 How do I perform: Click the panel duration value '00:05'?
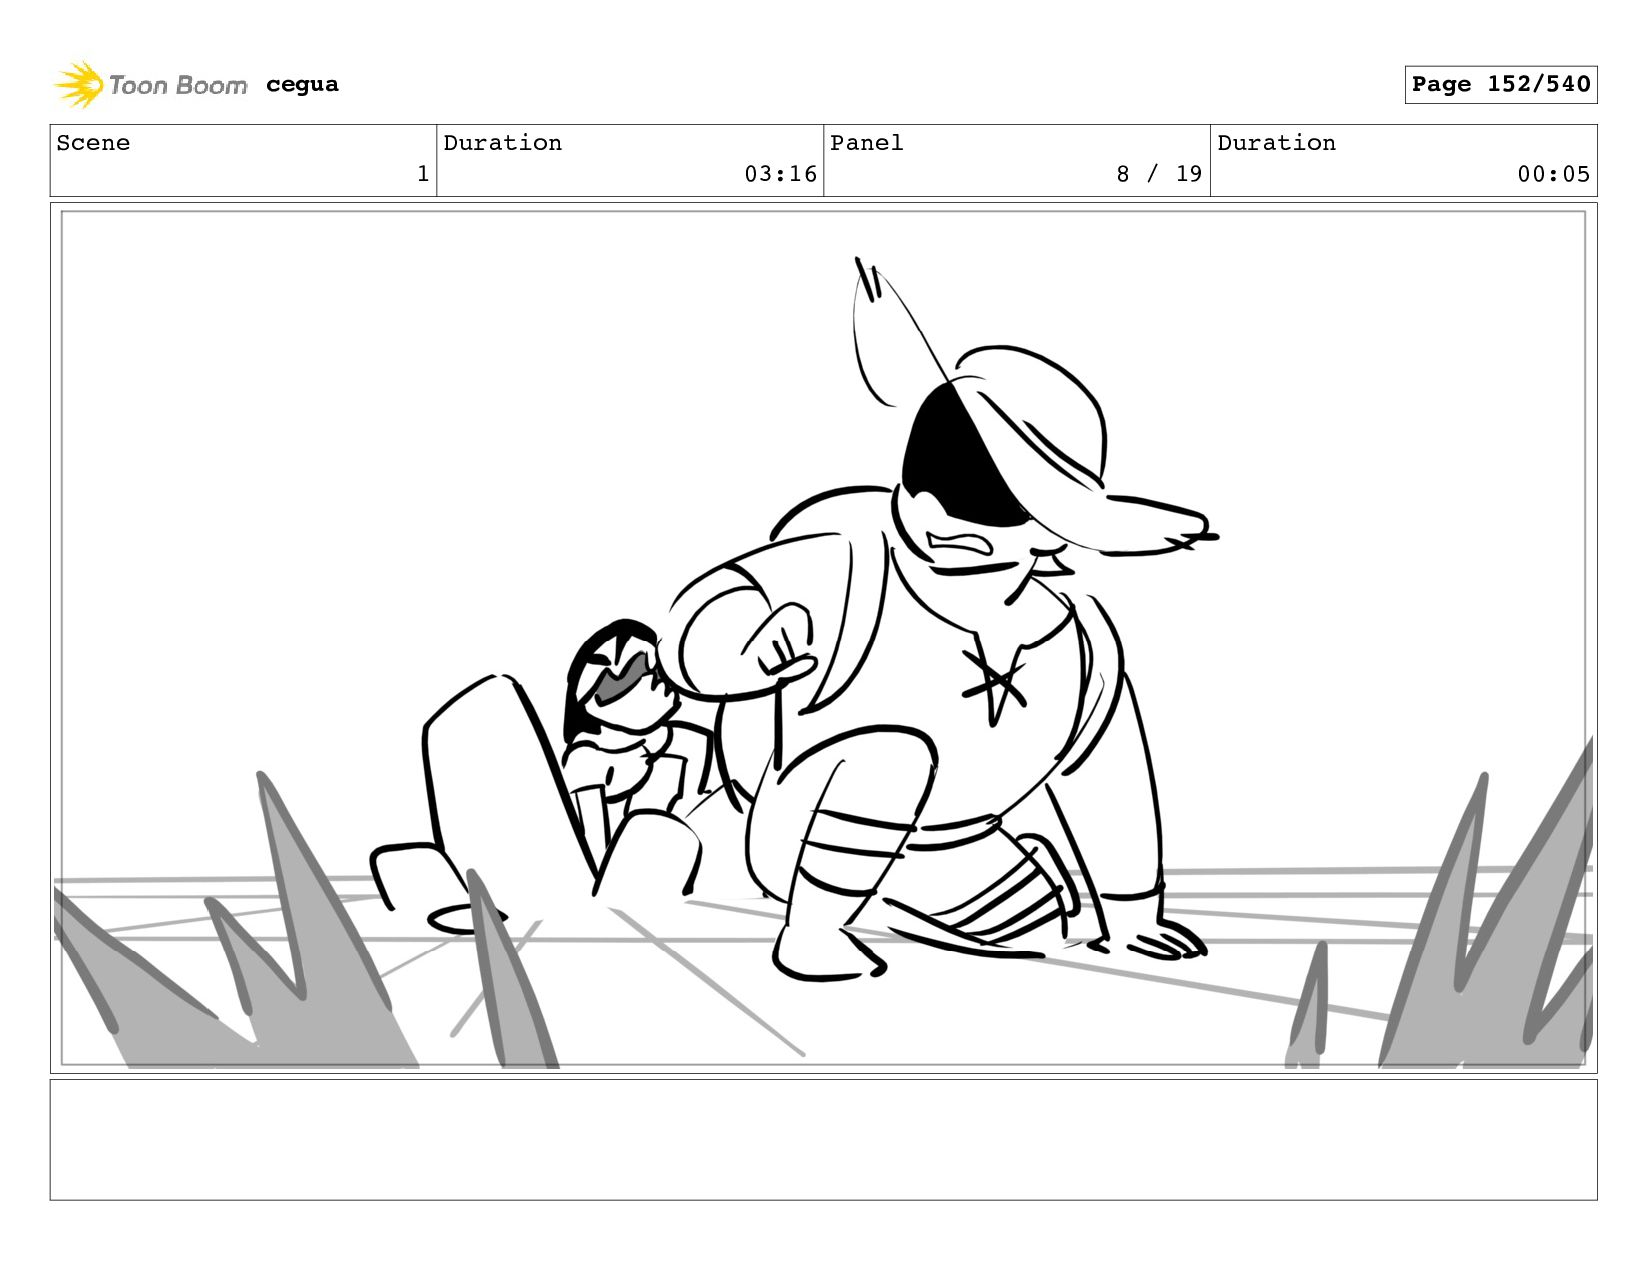coord(1553,174)
